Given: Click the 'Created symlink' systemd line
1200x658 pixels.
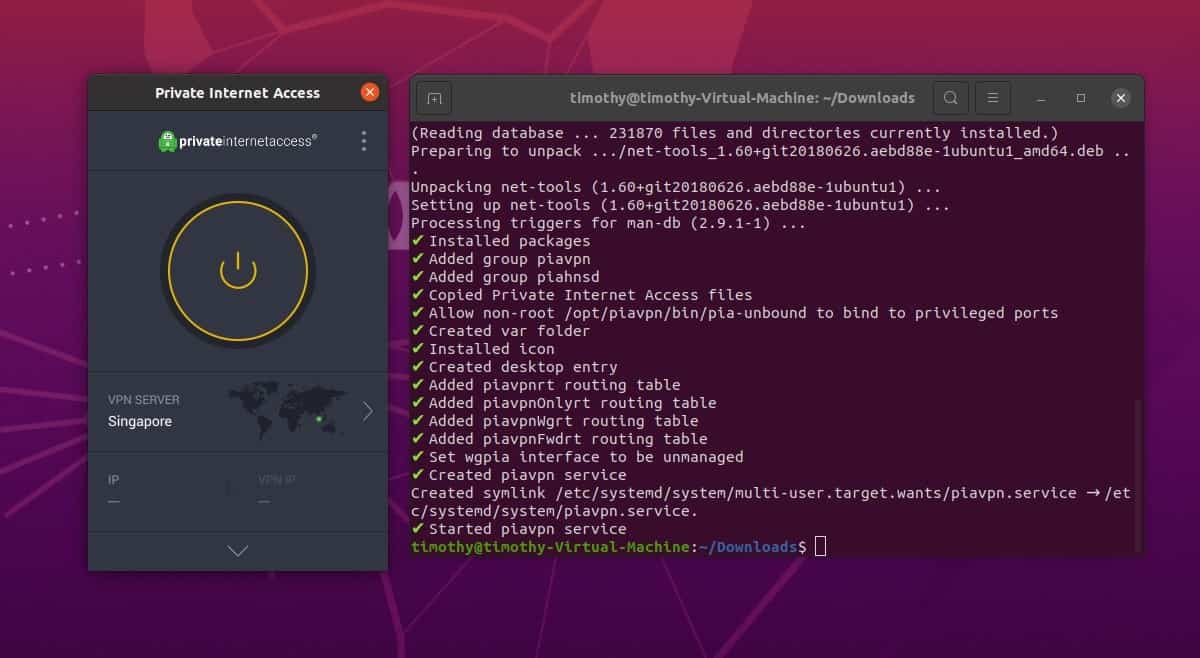Looking at the screenshot, I should (771, 501).
